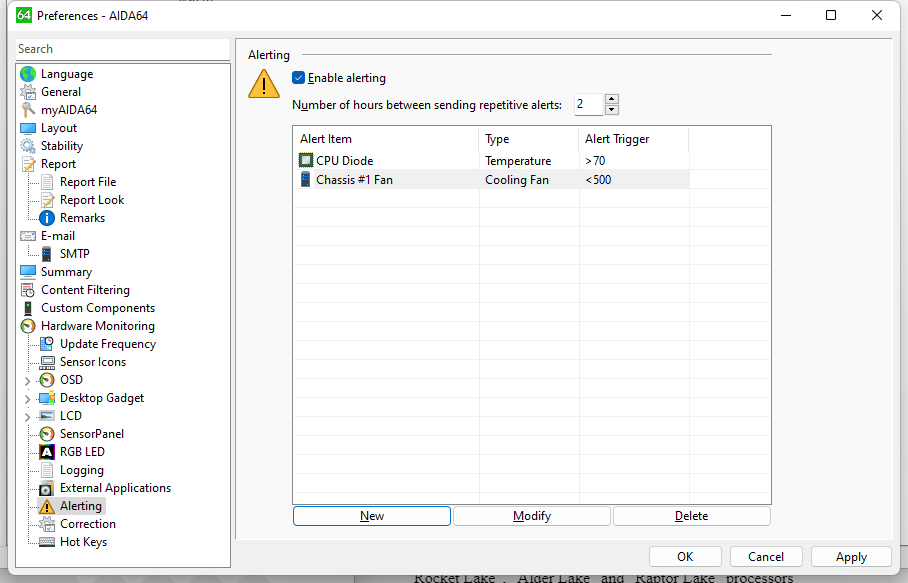Click the Hardware Monitoring icon
The width and height of the screenshot is (908, 583).
(x=28, y=326)
